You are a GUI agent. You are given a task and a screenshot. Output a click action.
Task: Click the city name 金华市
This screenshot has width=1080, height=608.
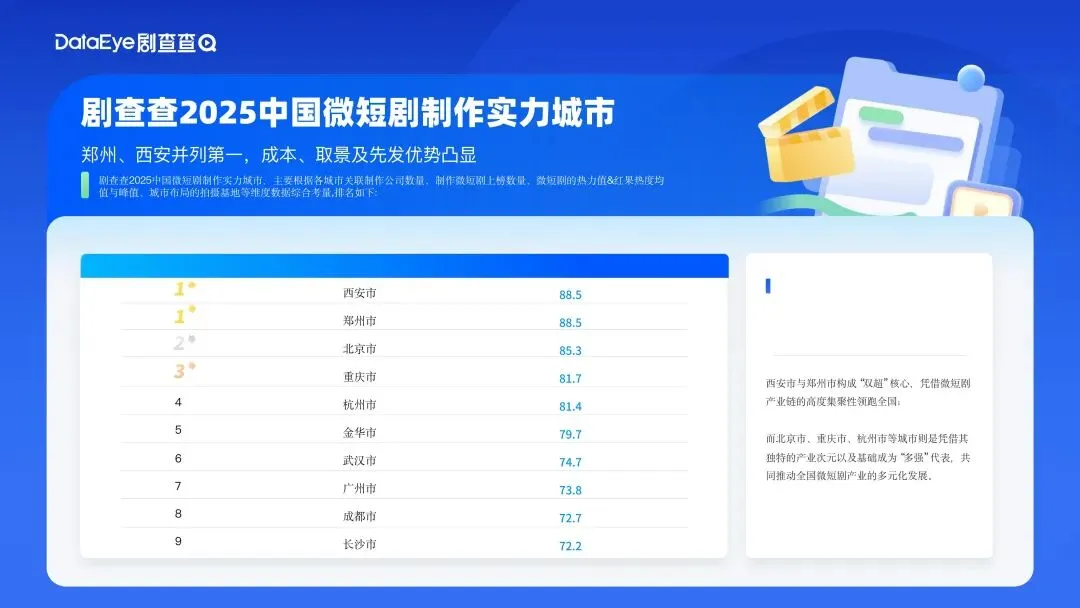(360, 433)
